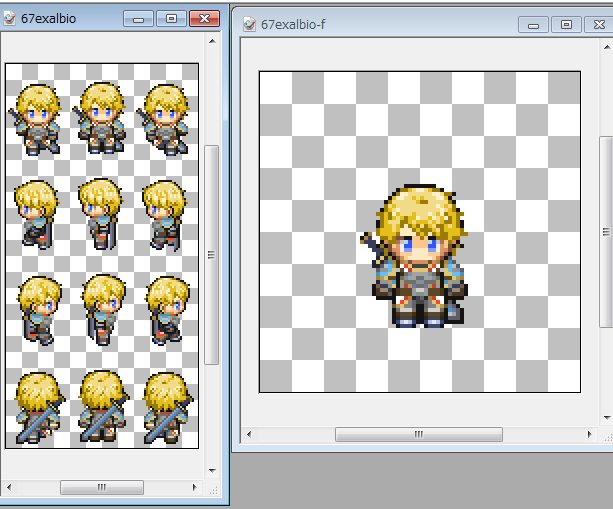Select middle right-facing sprite in third row
The width and height of the screenshot is (613, 509).
[104, 310]
